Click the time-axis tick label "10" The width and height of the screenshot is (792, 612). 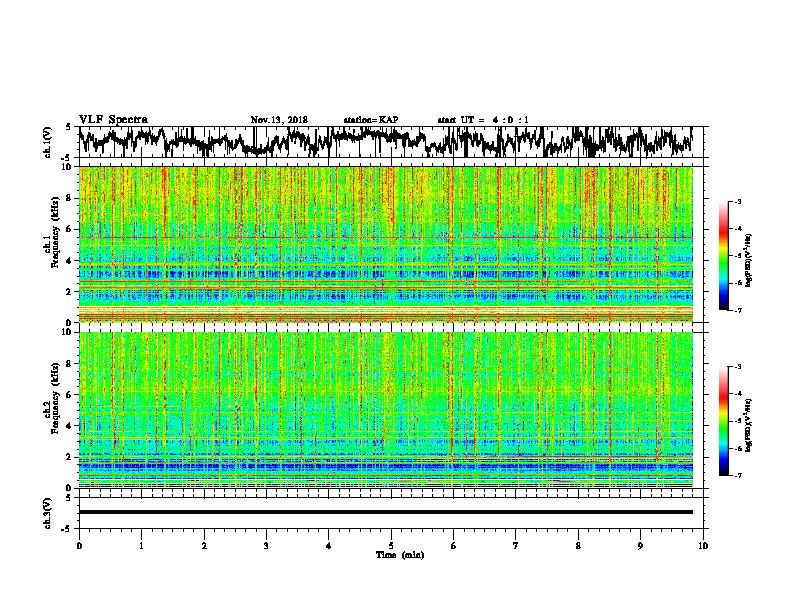tap(703, 546)
